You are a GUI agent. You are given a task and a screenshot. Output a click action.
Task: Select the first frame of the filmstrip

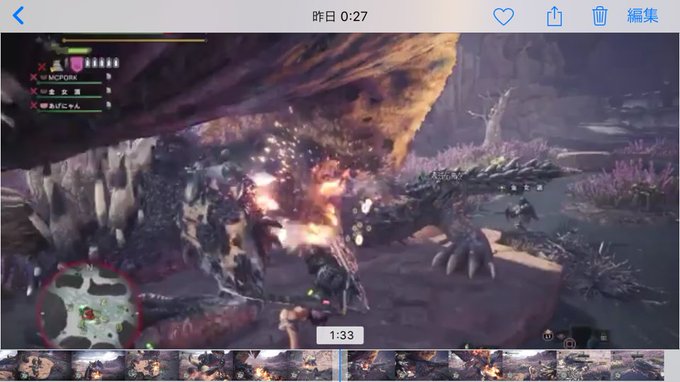[9, 366]
